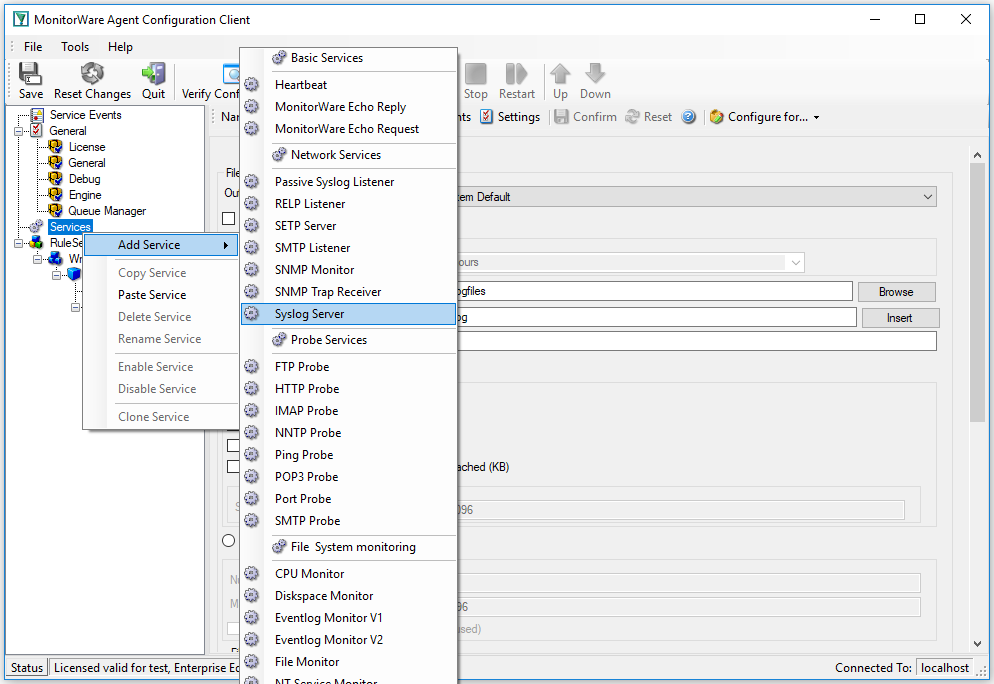Open the Configure for dropdown arrow

(816, 117)
